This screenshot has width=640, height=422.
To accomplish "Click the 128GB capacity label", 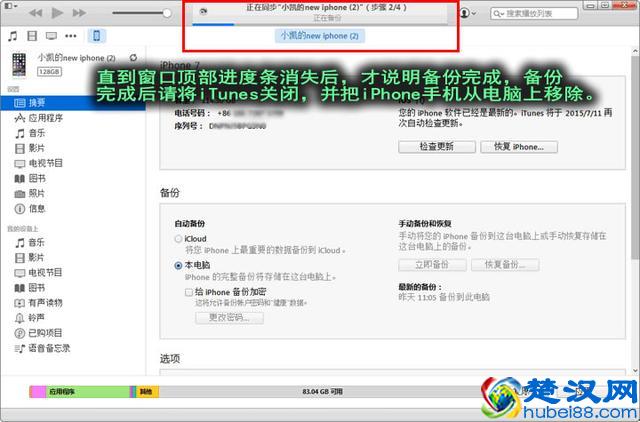I will point(49,71).
